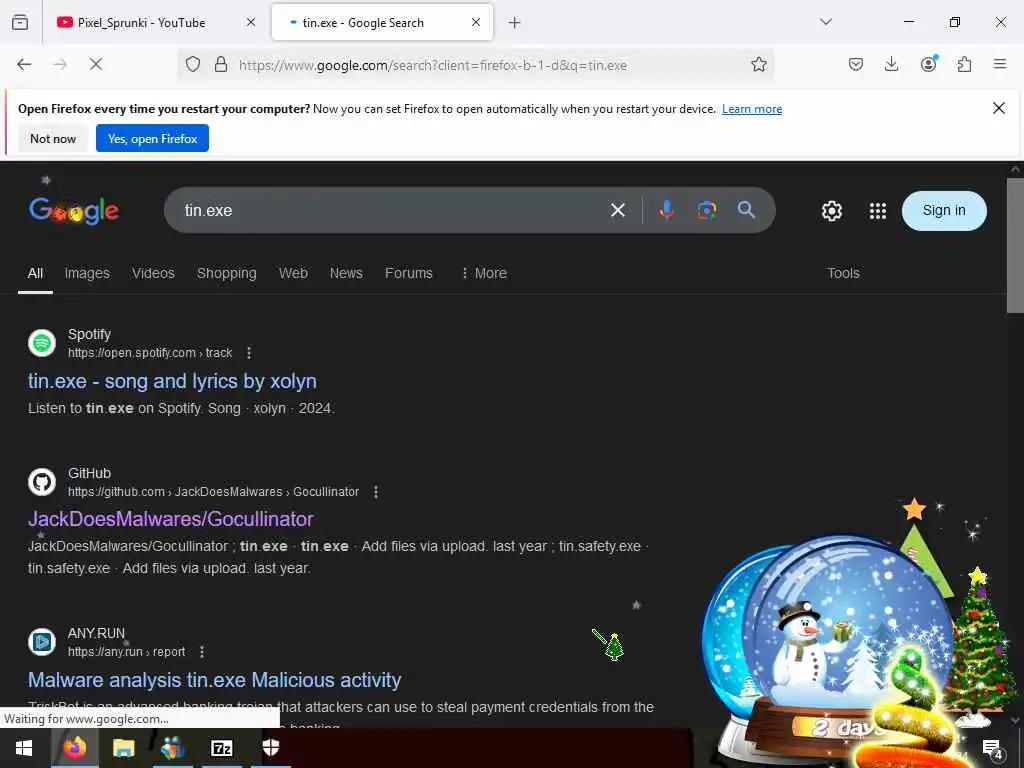The image size is (1024, 768).
Task: Click the URL address bar
Action: click(475, 65)
